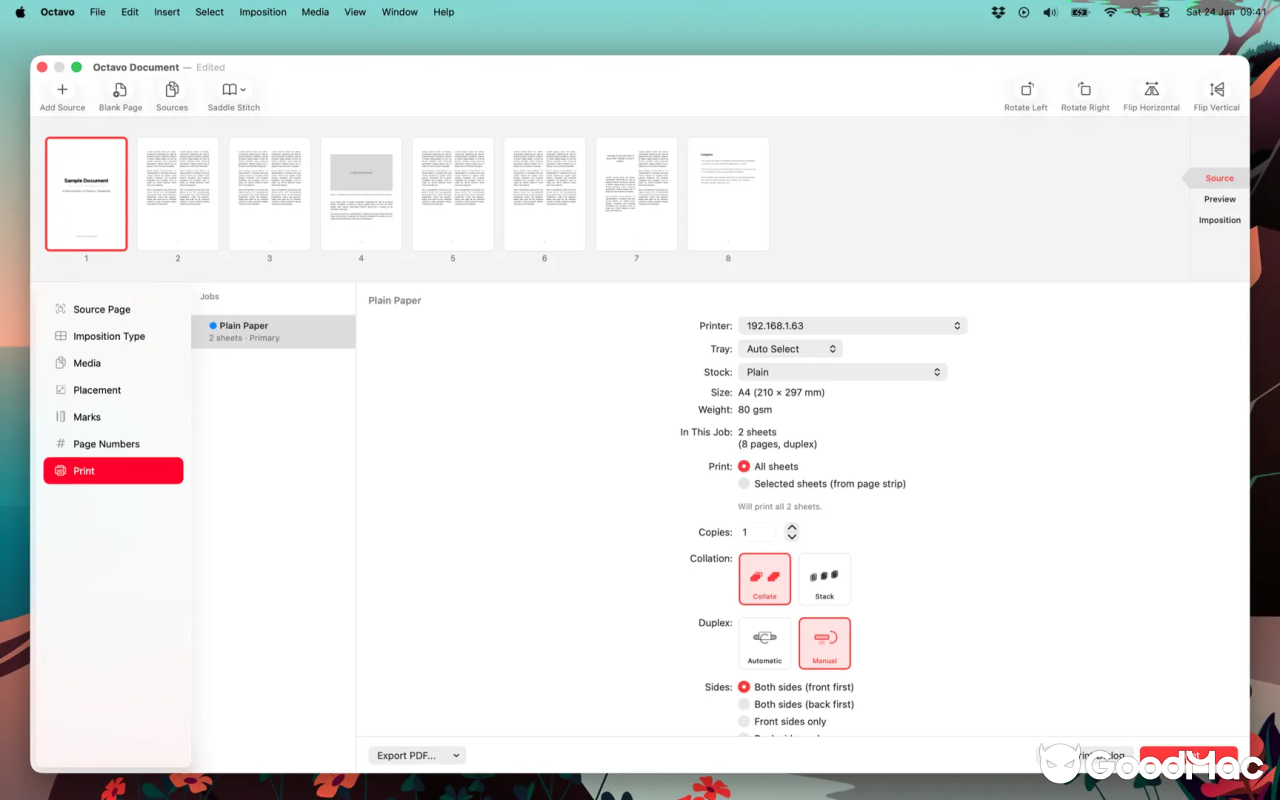The height and width of the screenshot is (800, 1280).
Task: Select the page 5 thumbnail
Action: pyautogui.click(x=452, y=193)
